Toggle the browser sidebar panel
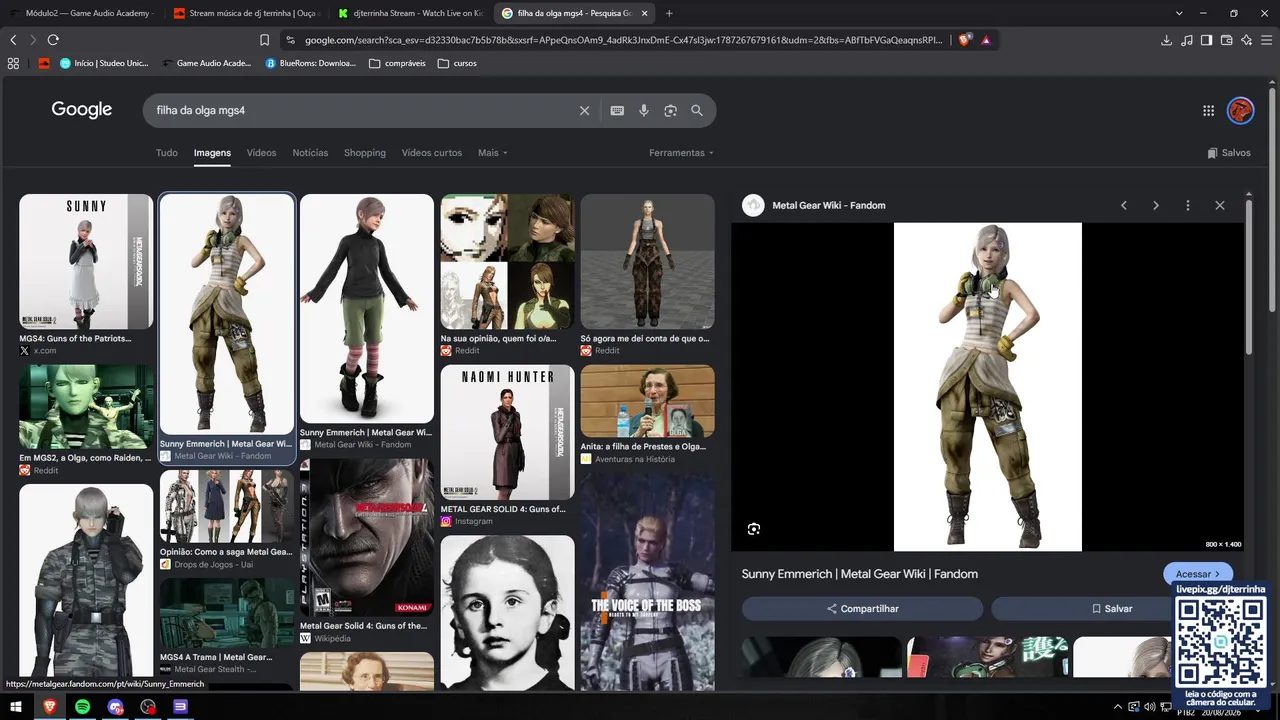Viewport: 1280px width, 720px height. click(1206, 40)
